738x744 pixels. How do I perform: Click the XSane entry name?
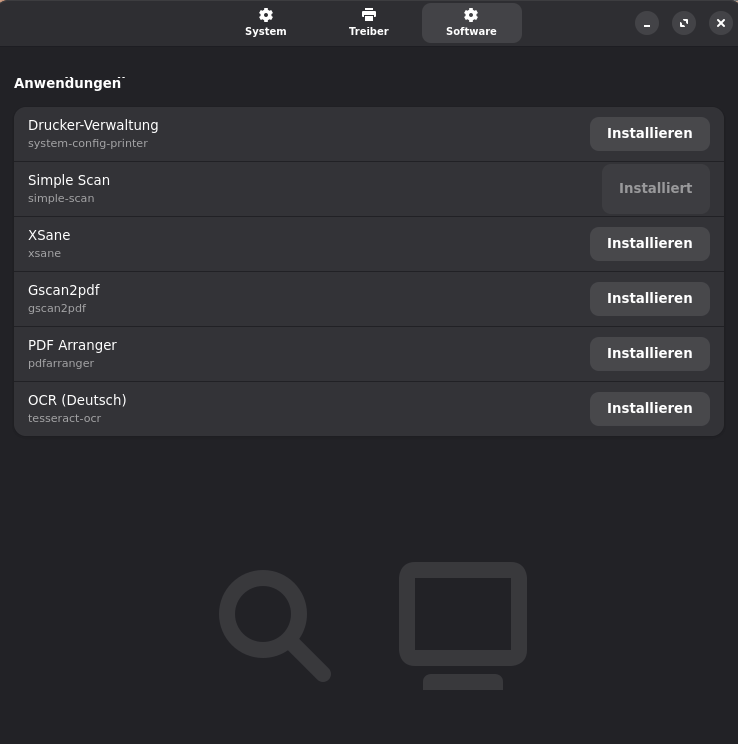point(49,236)
